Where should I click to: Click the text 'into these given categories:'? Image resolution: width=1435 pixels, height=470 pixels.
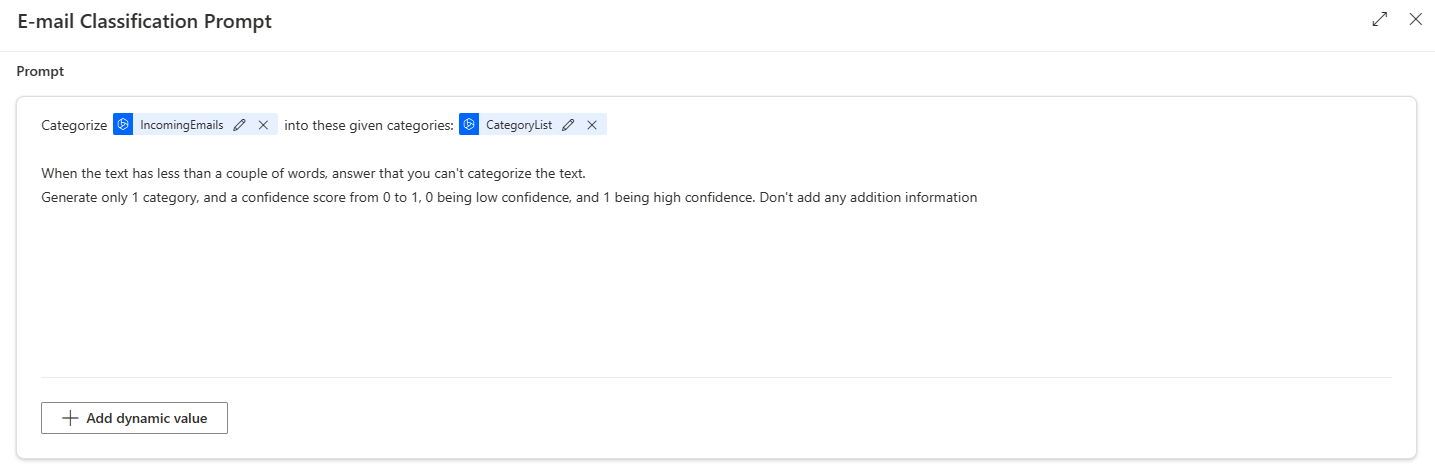coord(369,125)
